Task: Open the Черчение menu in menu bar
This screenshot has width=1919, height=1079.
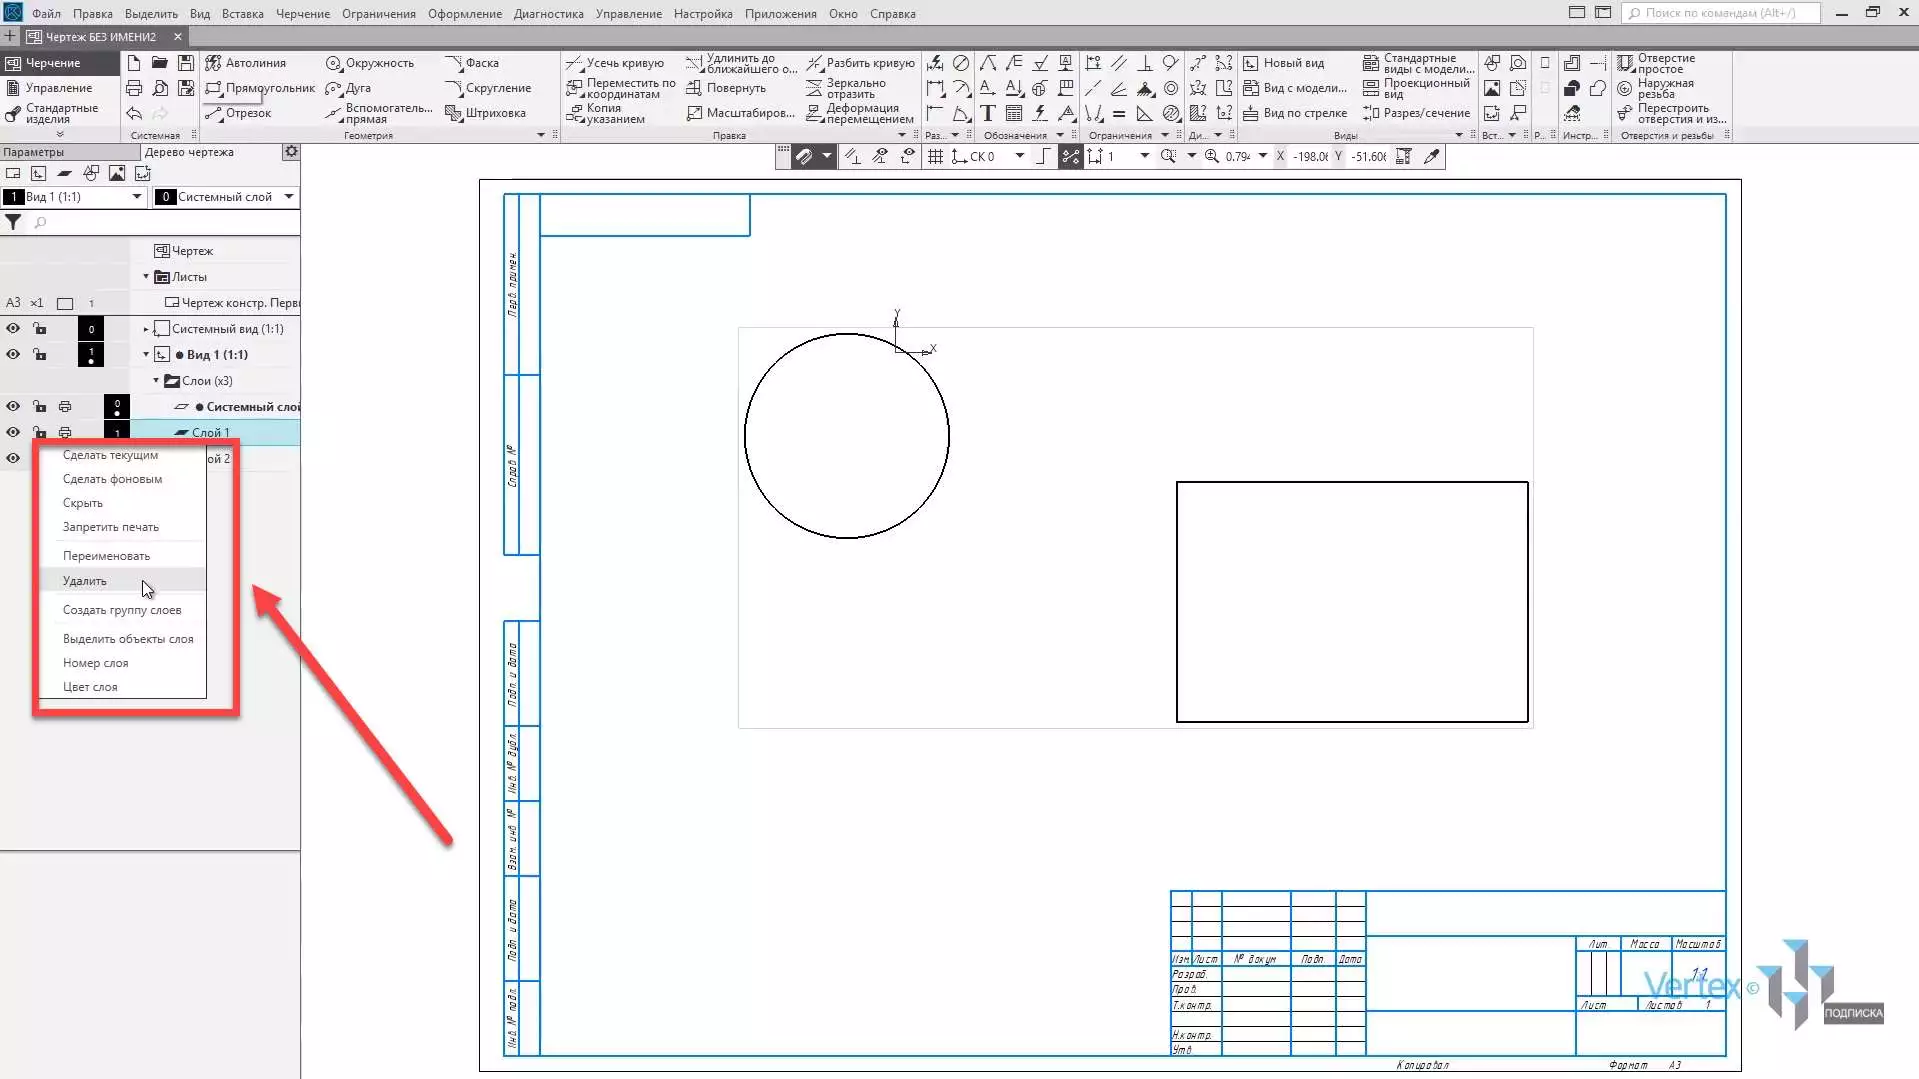Action: pos(302,14)
